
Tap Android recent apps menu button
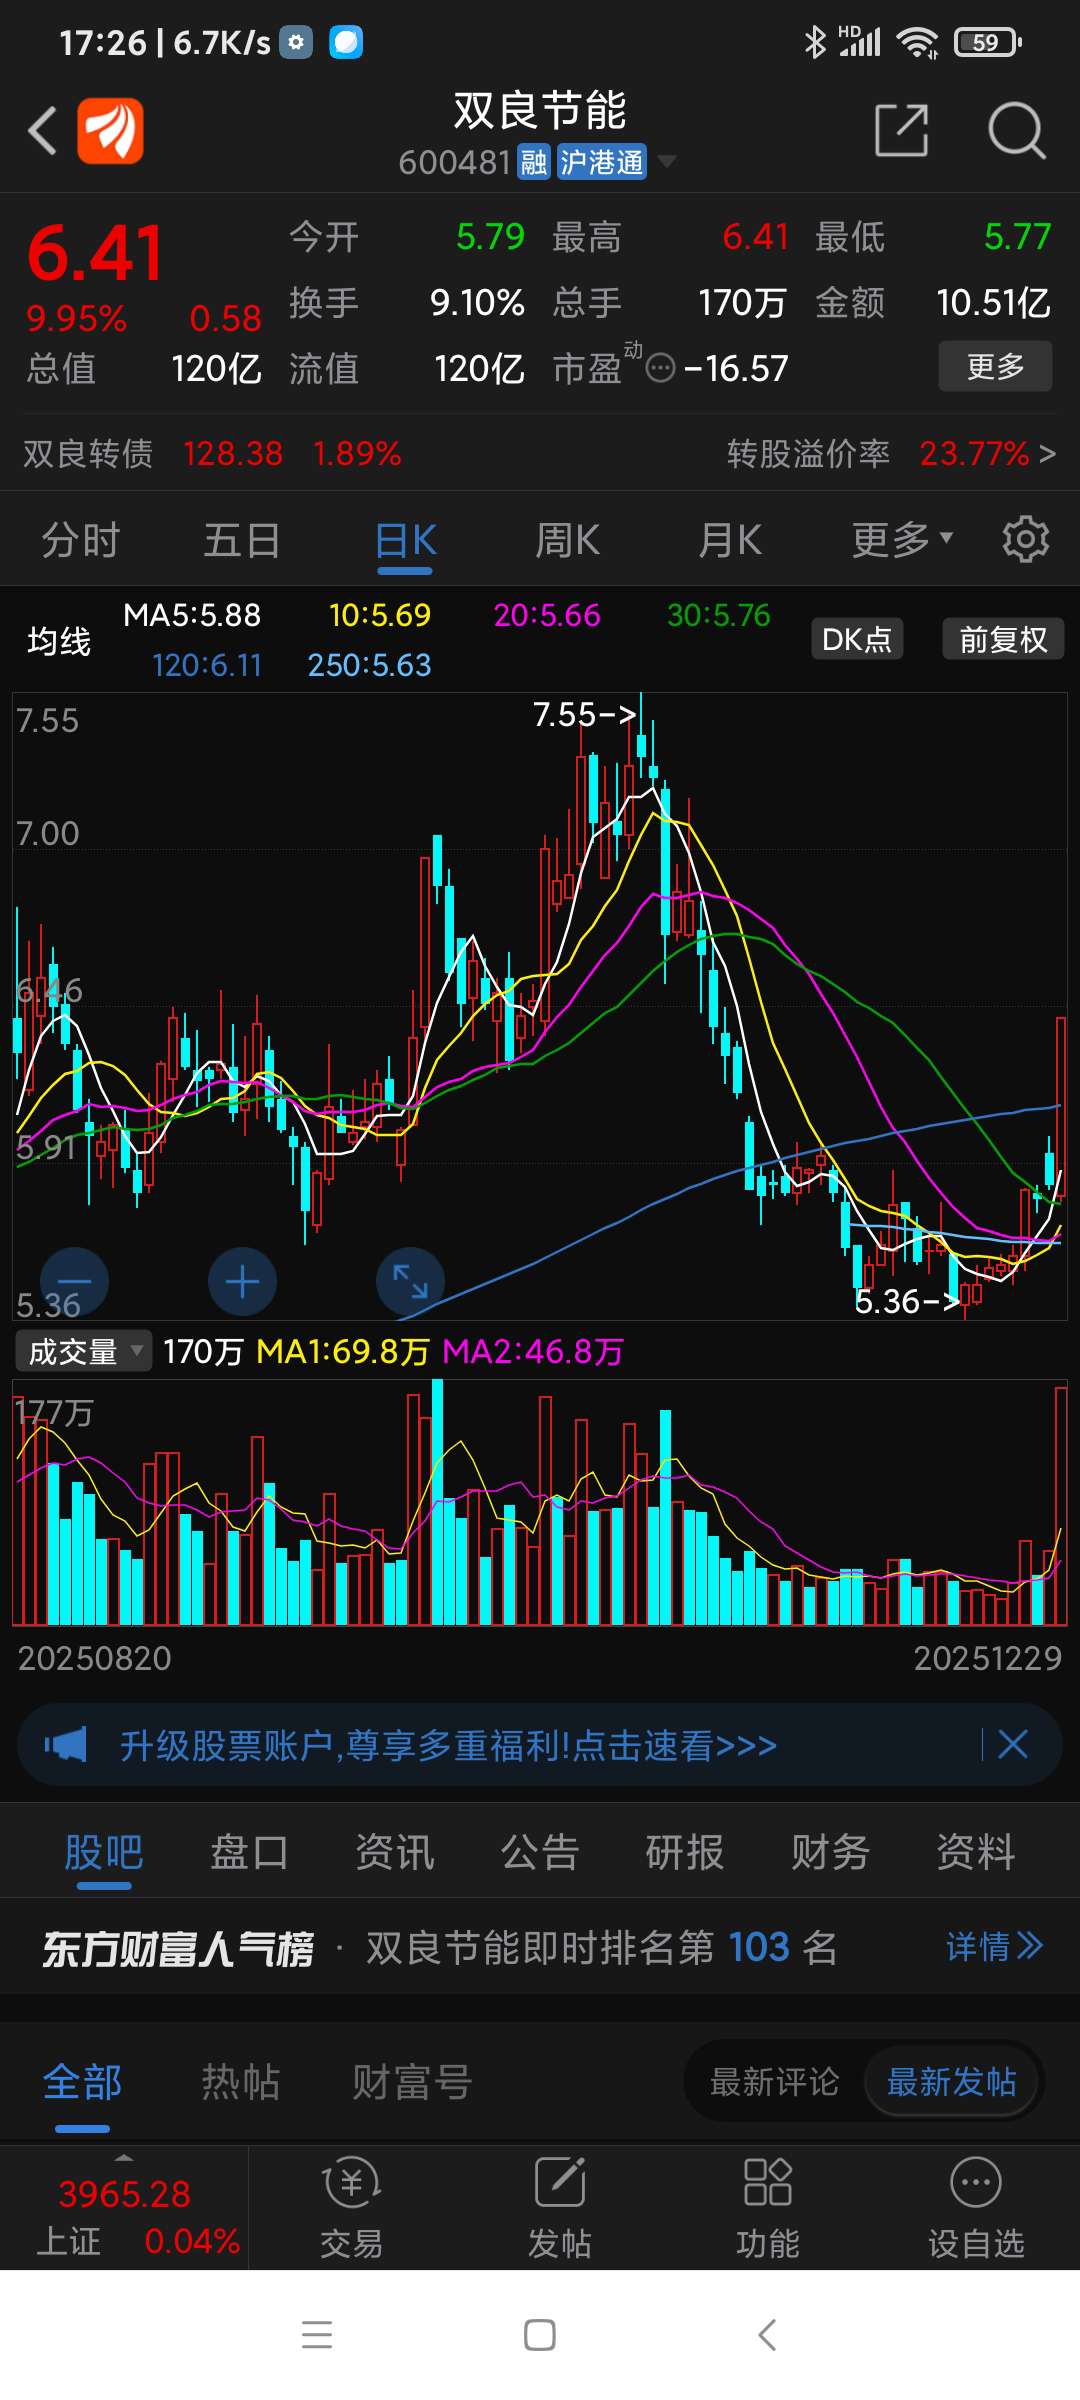tap(317, 2335)
